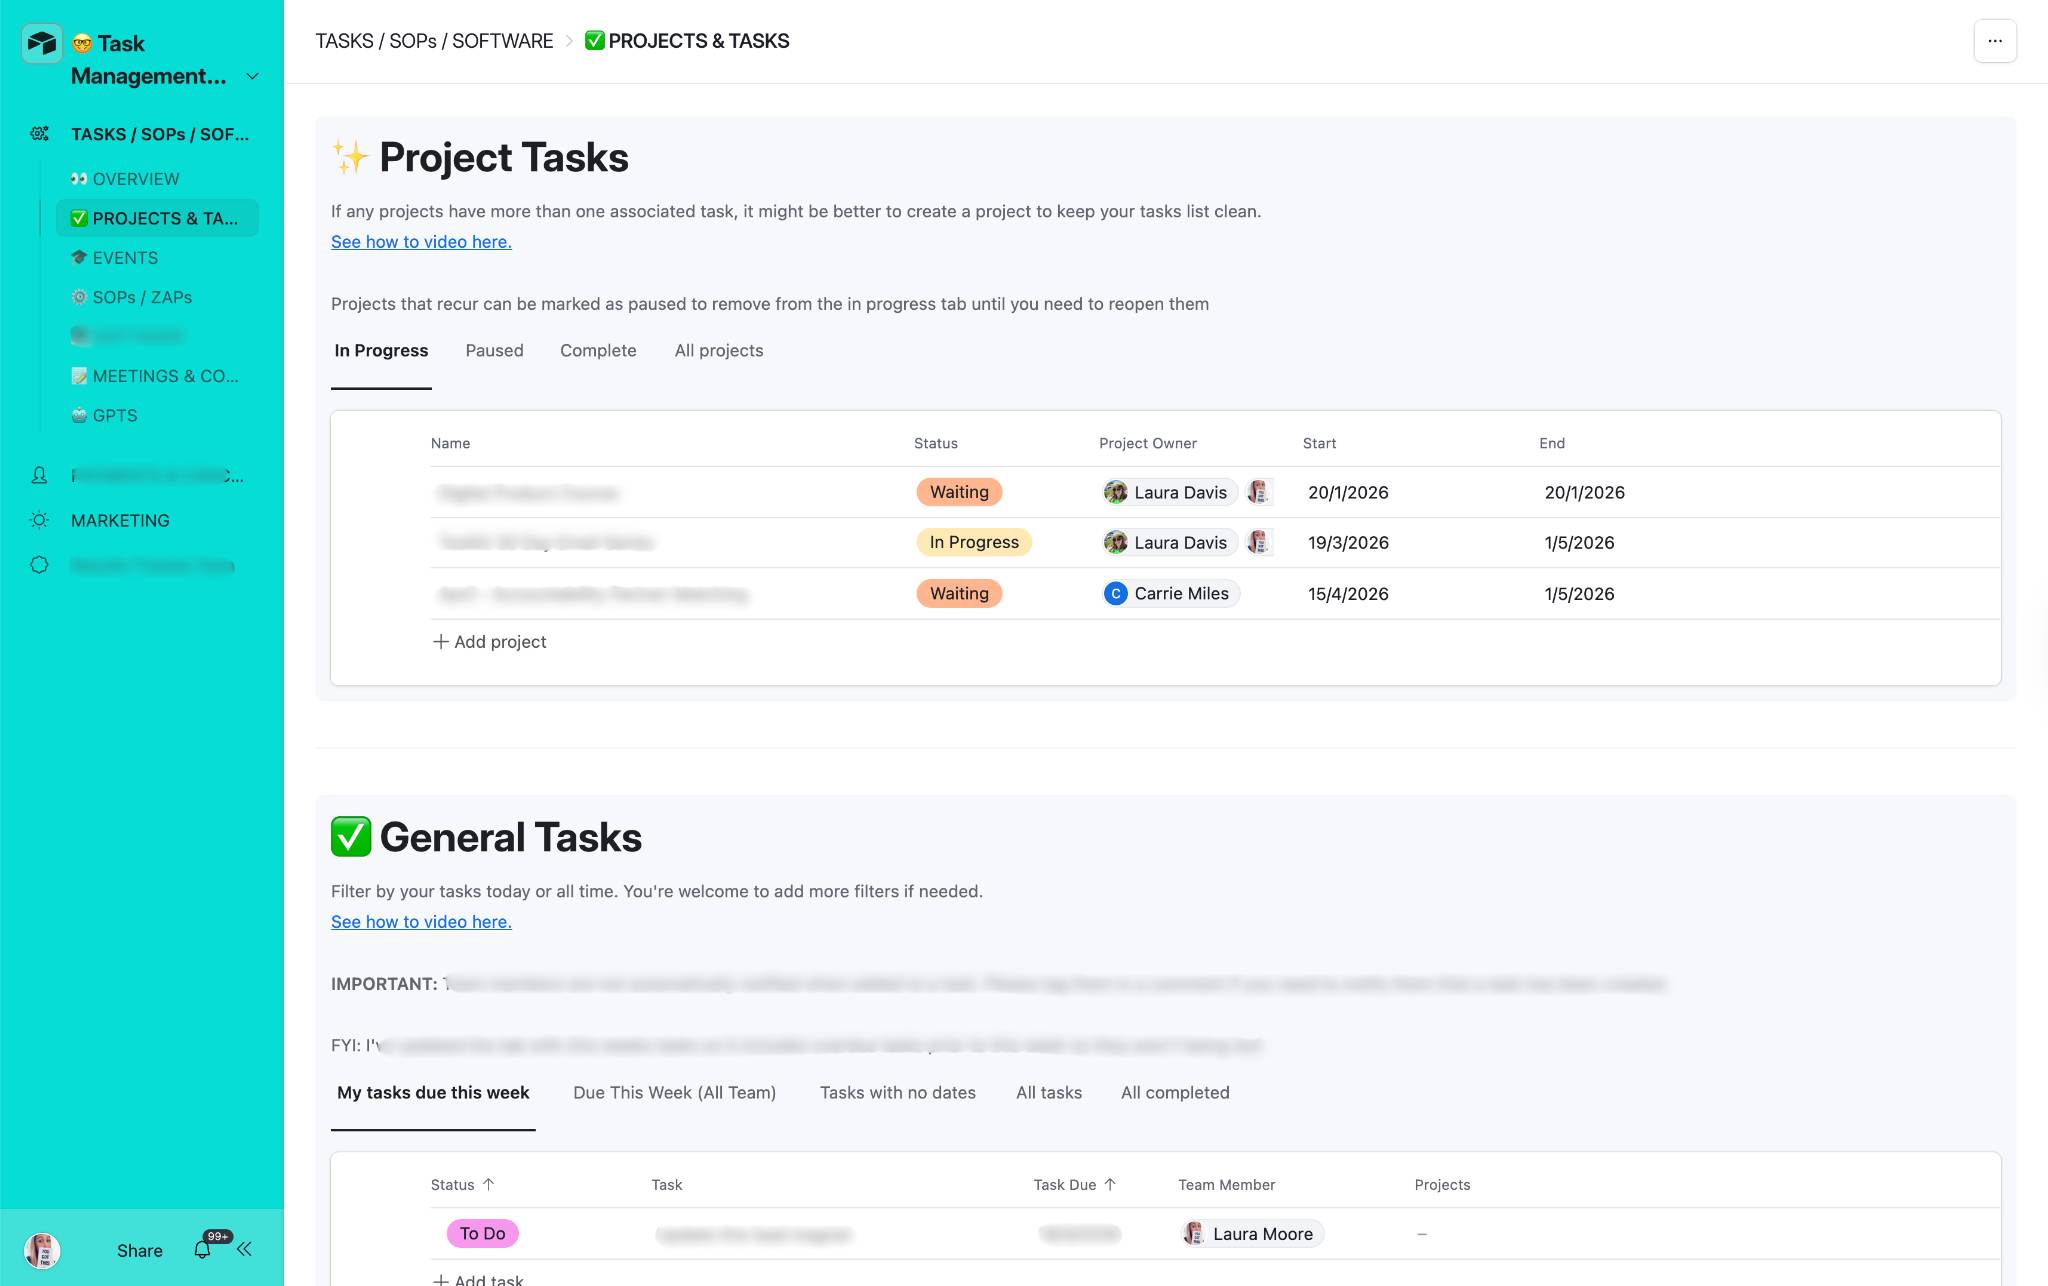The height and width of the screenshot is (1286, 2048).
Task: Click the user profile avatar
Action: tap(42, 1250)
